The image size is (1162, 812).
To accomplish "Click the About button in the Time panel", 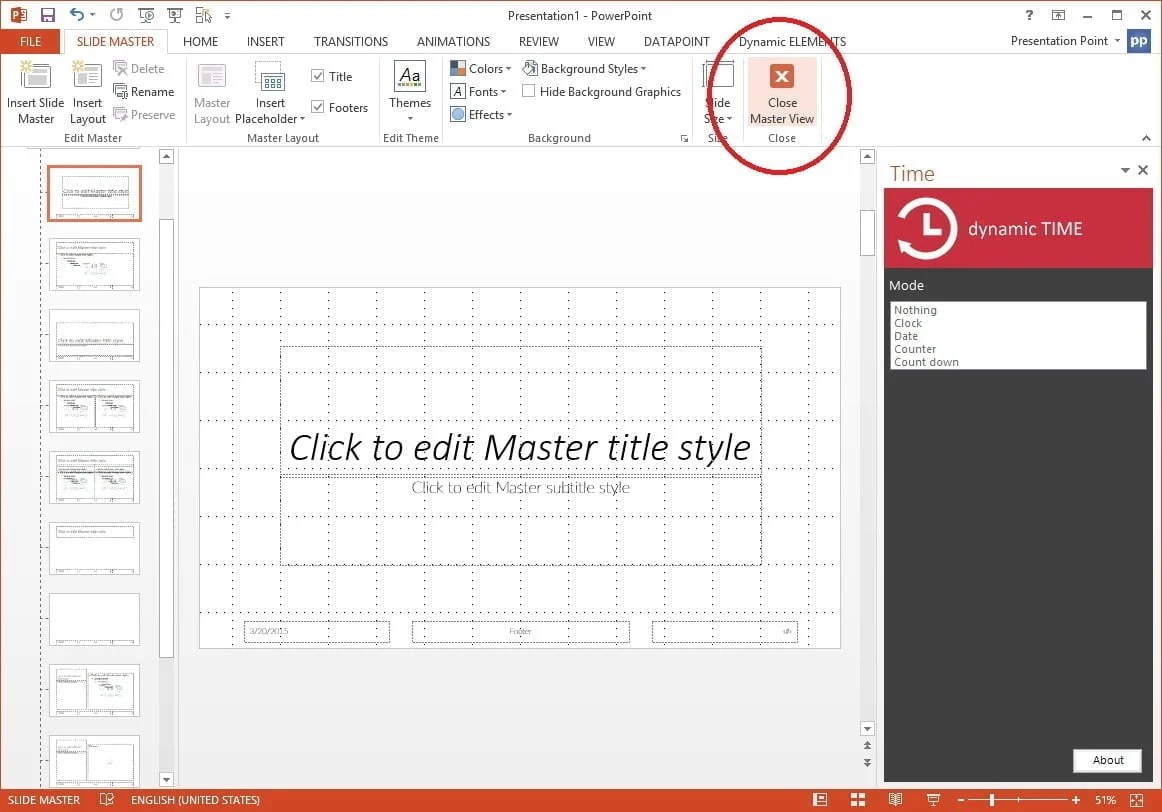I will tap(1107, 760).
